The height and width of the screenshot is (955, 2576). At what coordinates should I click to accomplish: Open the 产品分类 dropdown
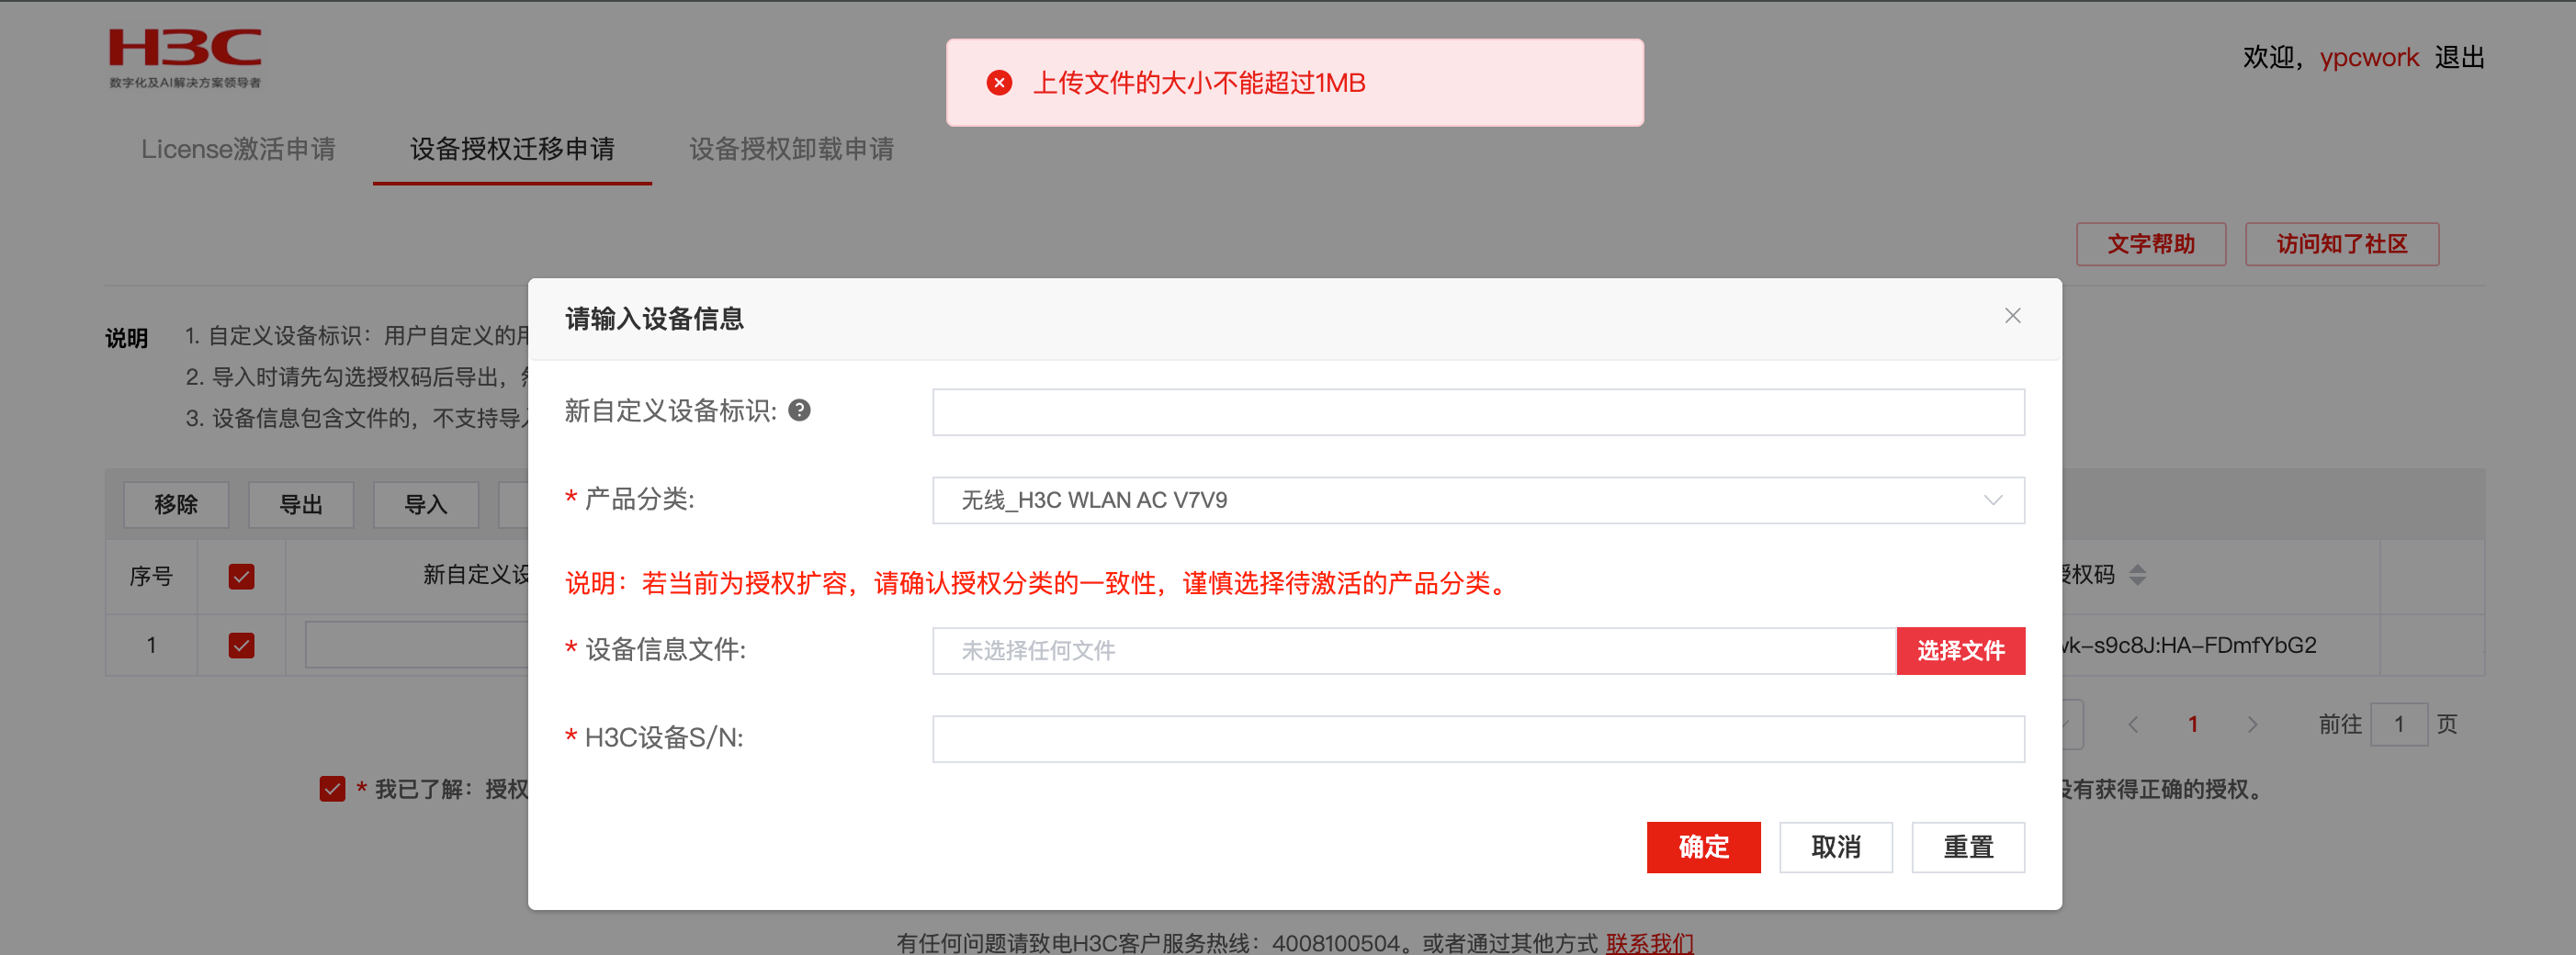point(1478,500)
